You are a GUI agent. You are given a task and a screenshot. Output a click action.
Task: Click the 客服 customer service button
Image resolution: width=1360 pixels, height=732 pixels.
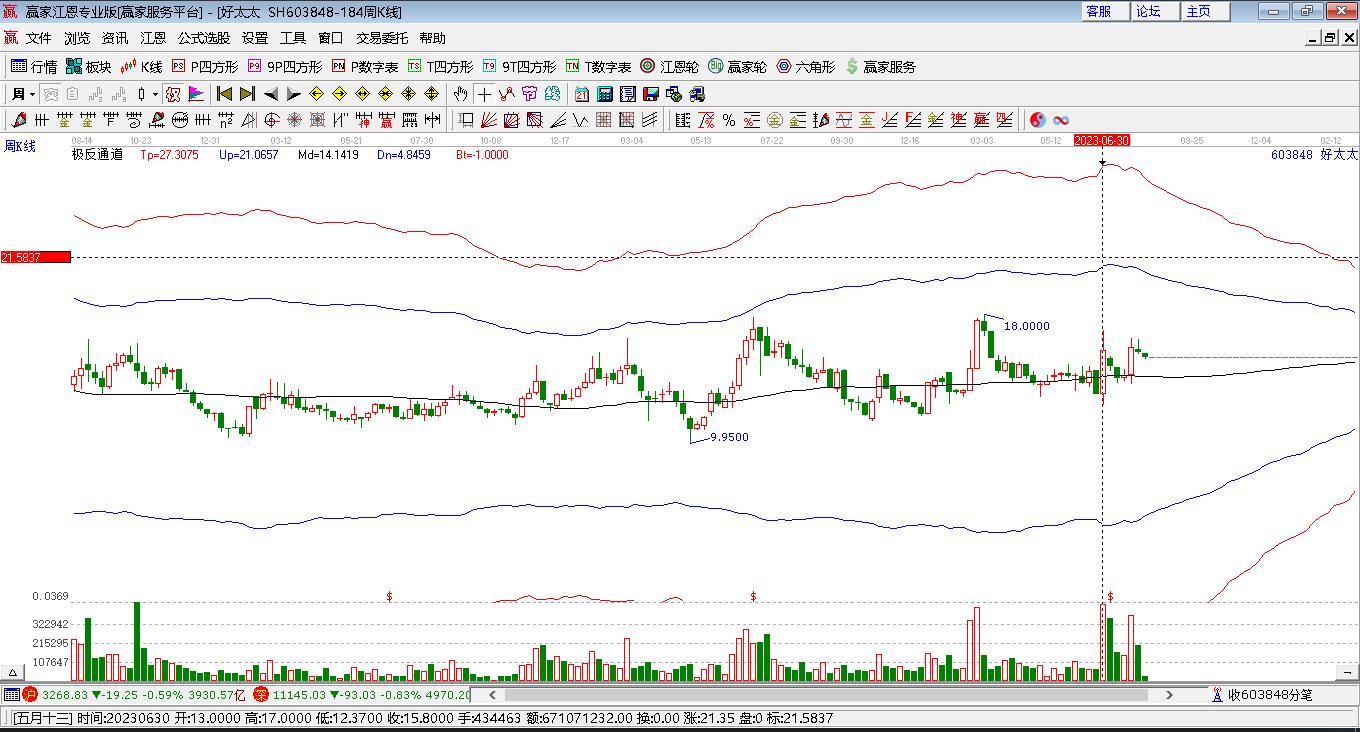pyautogui.click(x=1104, y=11)
